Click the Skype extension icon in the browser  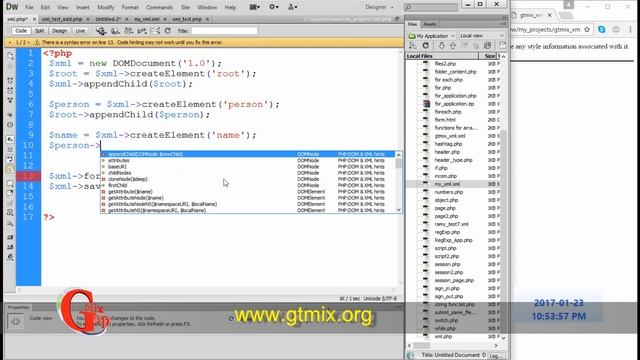(602, 29)
